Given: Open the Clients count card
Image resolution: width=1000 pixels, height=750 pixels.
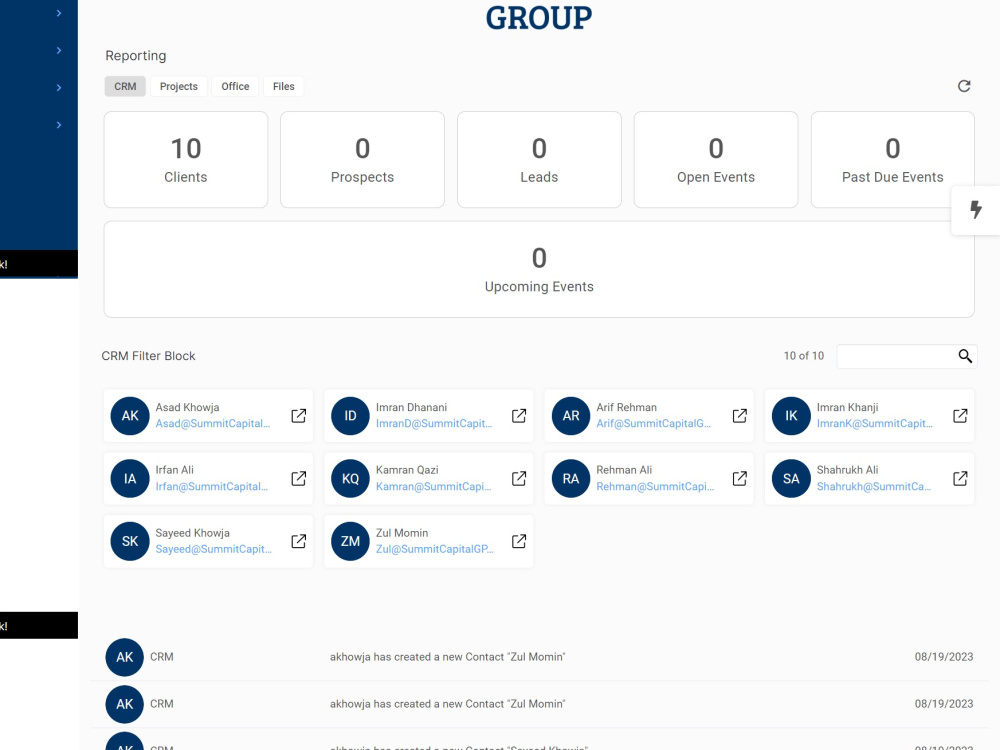Looking at the screenshot, I should pos(186,159).
